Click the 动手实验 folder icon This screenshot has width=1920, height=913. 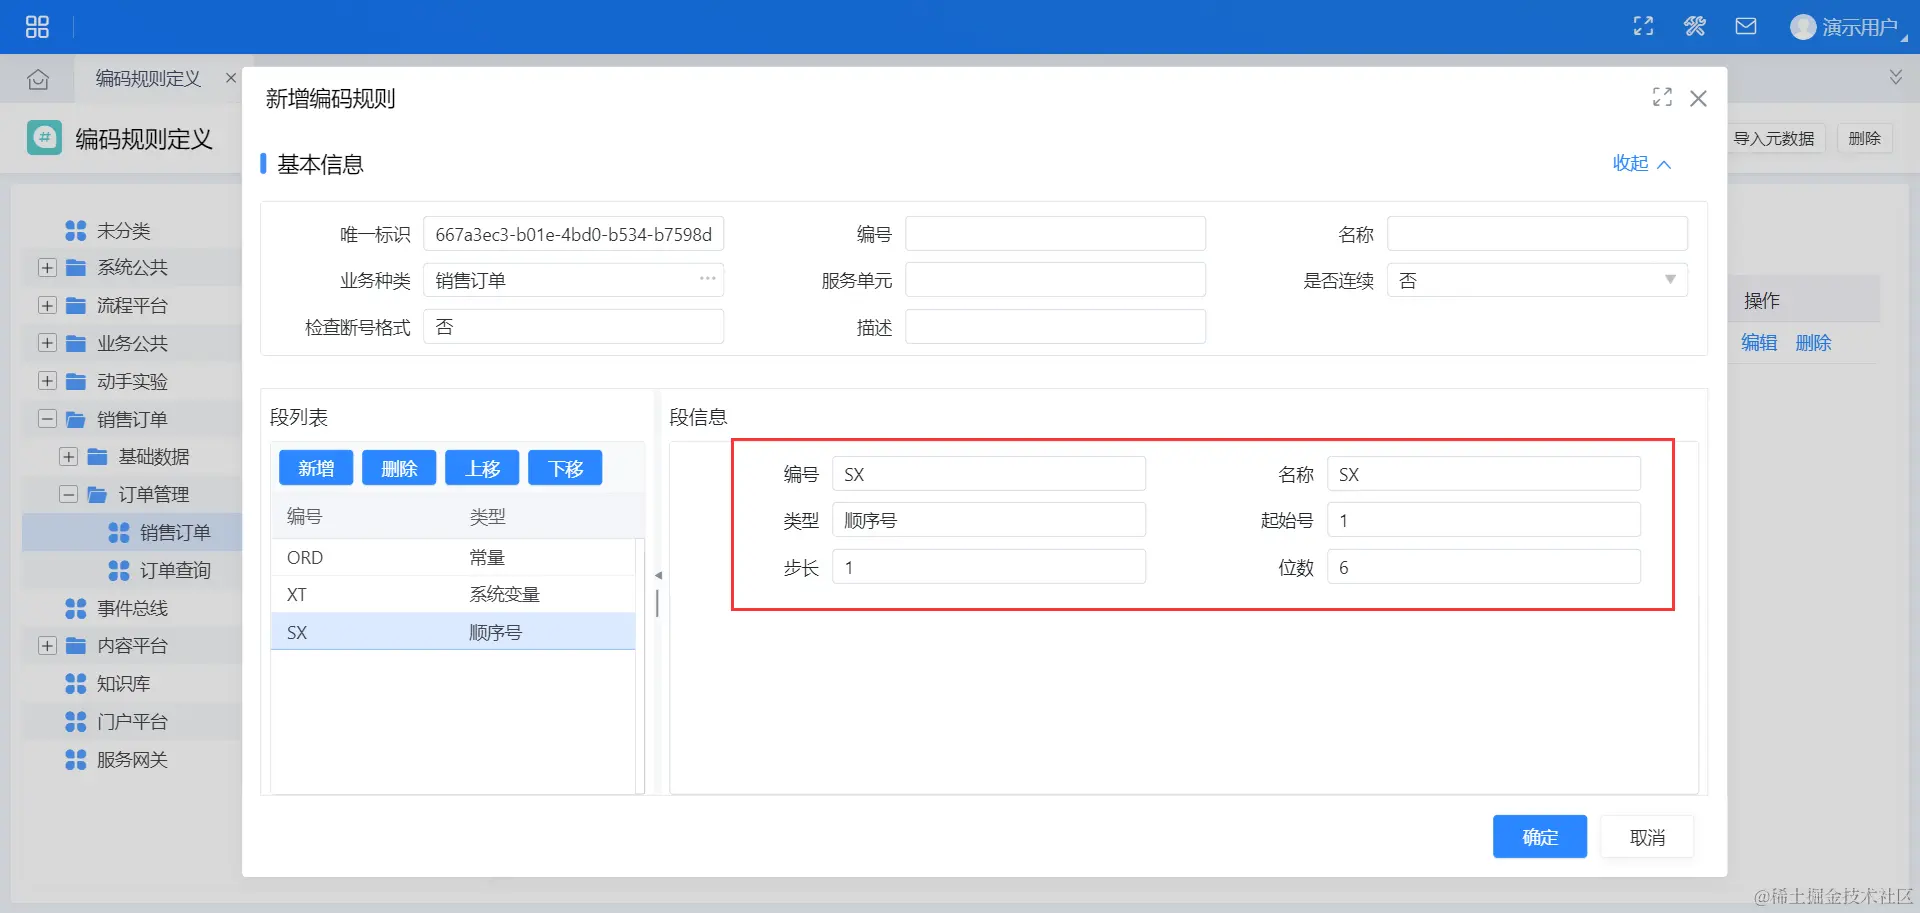75,382
